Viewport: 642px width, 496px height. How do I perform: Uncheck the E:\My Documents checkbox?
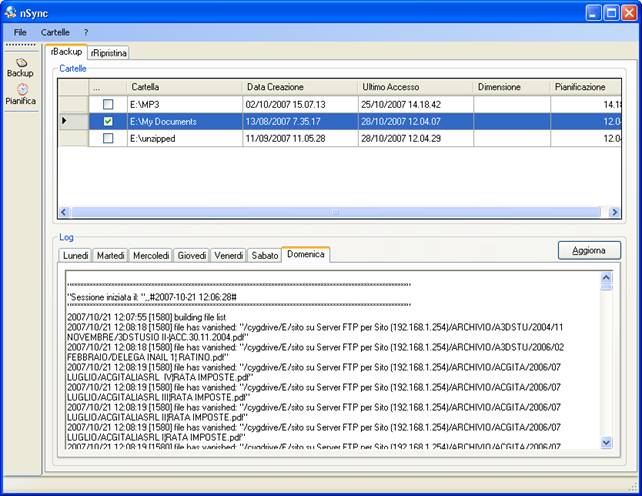point(108,121)
